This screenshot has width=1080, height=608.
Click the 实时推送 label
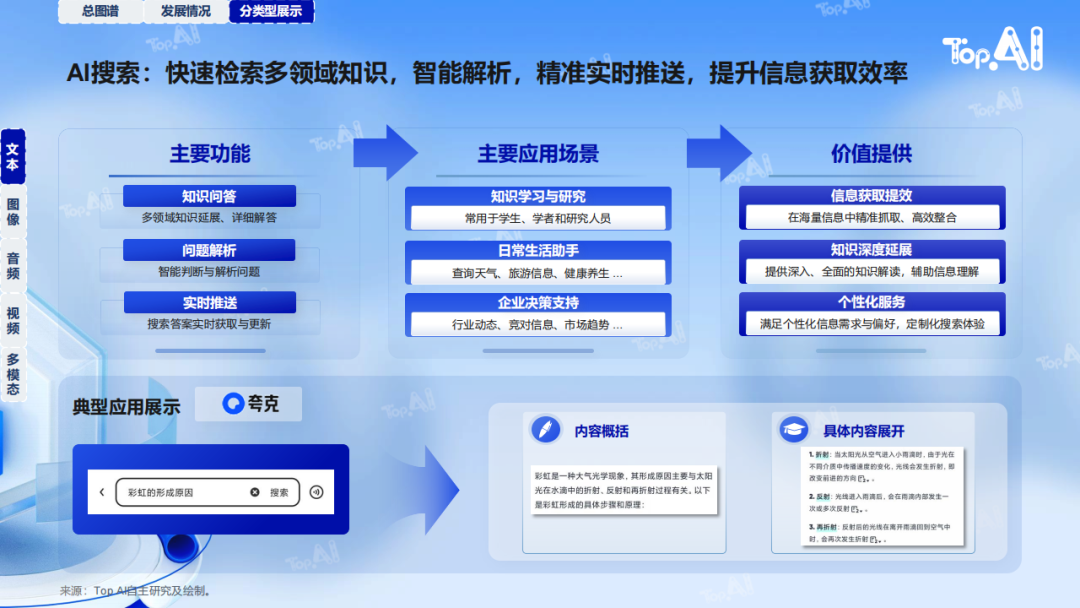[209, 302]
